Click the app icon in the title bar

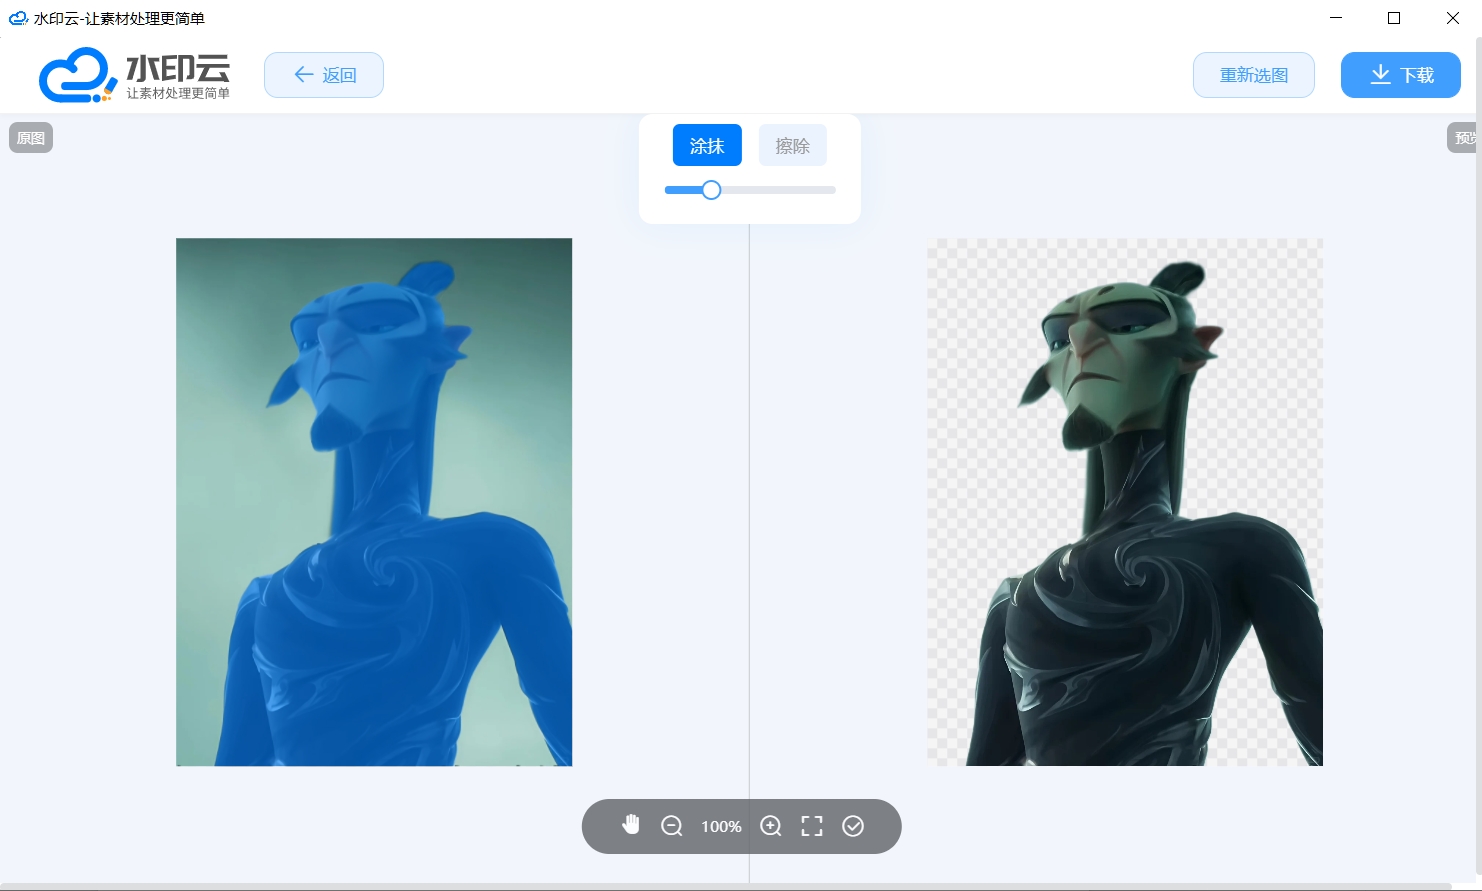(18, 18)
